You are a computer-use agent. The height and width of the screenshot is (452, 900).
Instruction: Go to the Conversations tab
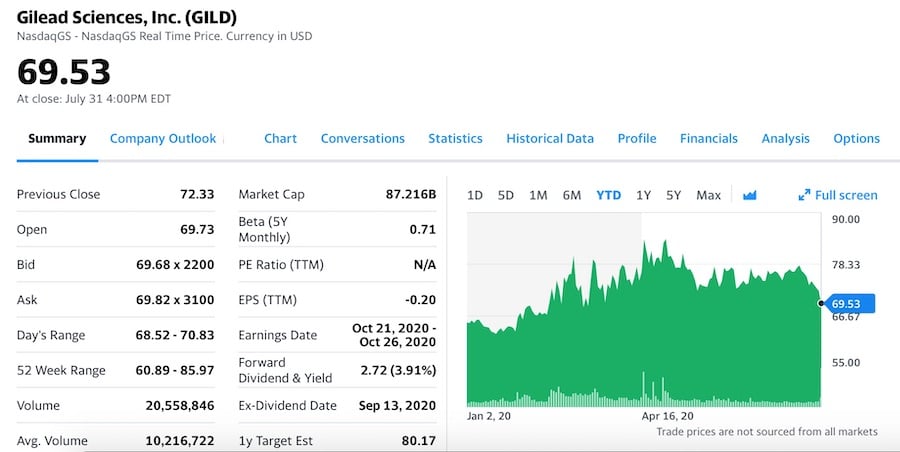tap(362, 138)
